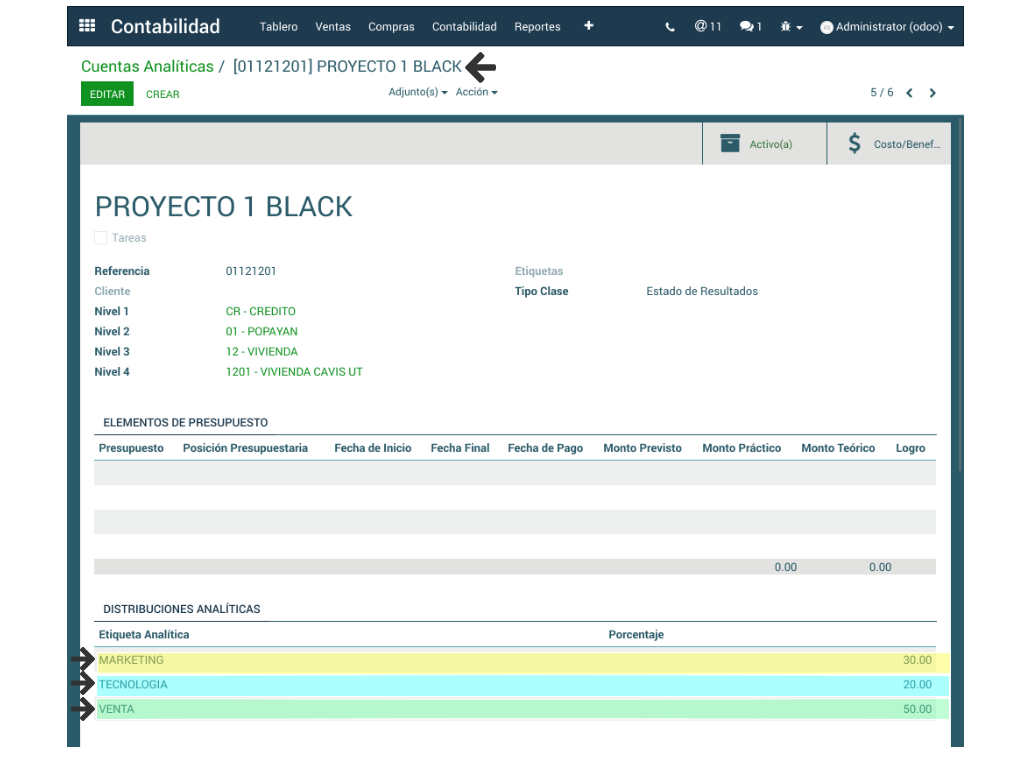This screenshot has width=1023, height=767.
Task: Open the Administrator (odoo) user menu
Action: [x=886, y=27]
